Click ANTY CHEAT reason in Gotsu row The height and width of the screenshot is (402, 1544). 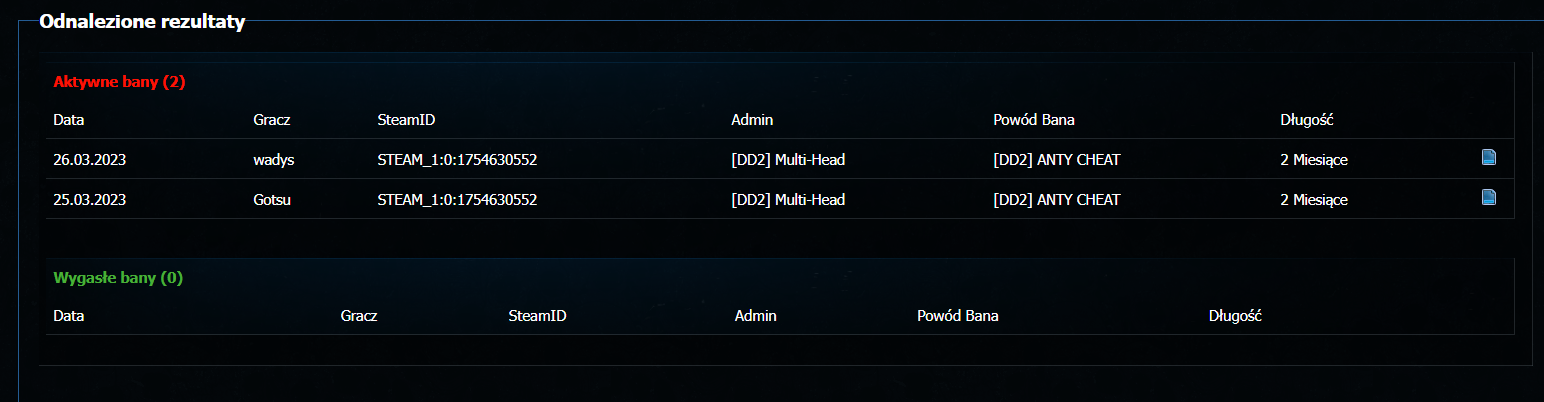[x=1057, y=200]
